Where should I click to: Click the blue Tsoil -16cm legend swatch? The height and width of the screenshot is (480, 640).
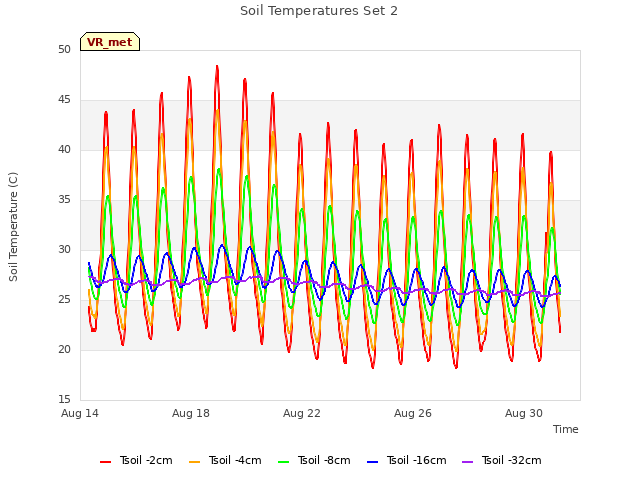point(373,462)
